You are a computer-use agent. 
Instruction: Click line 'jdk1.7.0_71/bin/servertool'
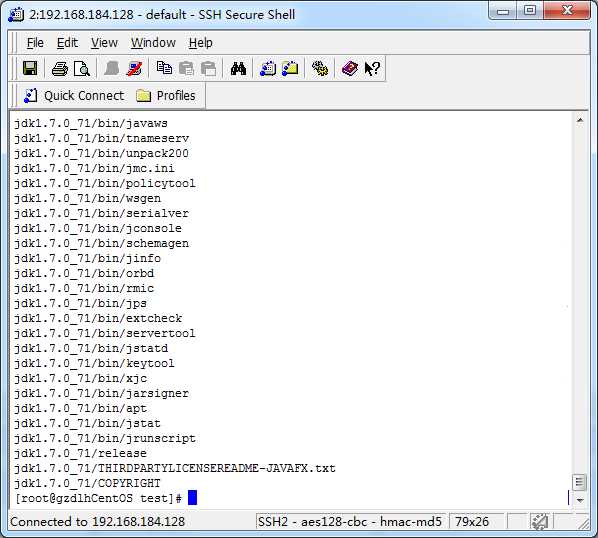105,333
